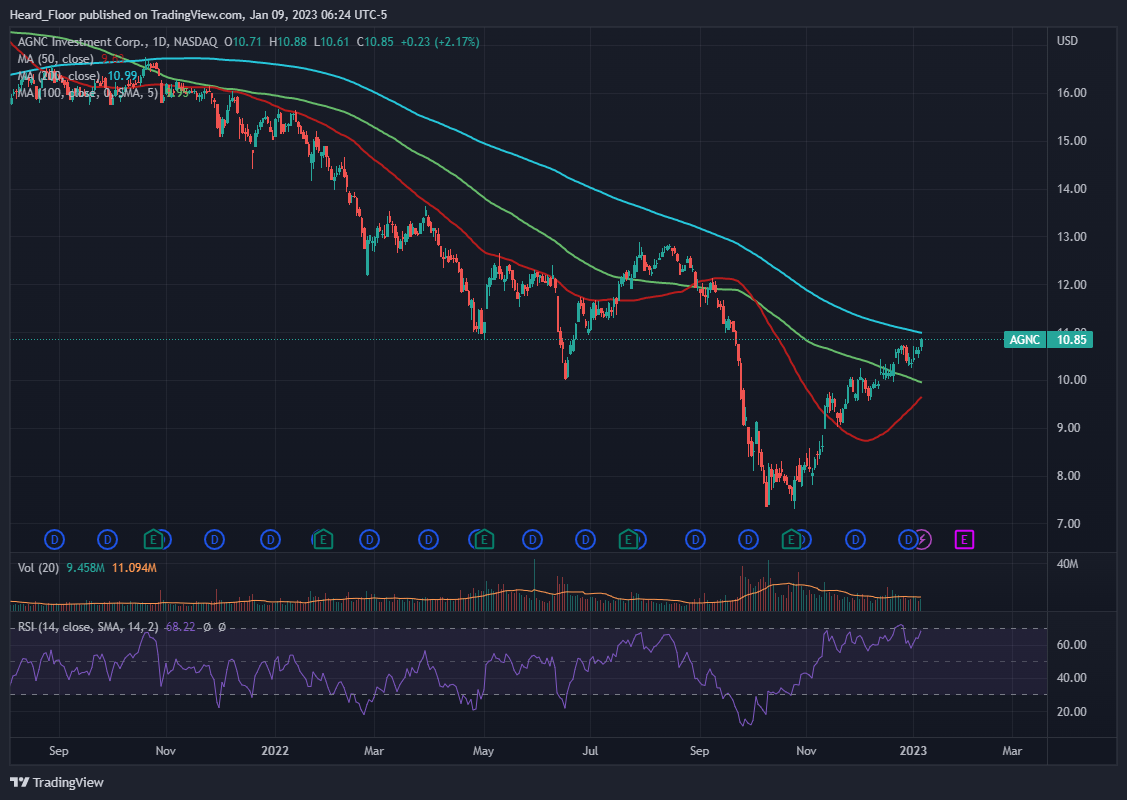Image resolution: width=1127 pixels, height=800 pixels.
Task: Click the 2022 label on the time axis
Action: point(275,750)
